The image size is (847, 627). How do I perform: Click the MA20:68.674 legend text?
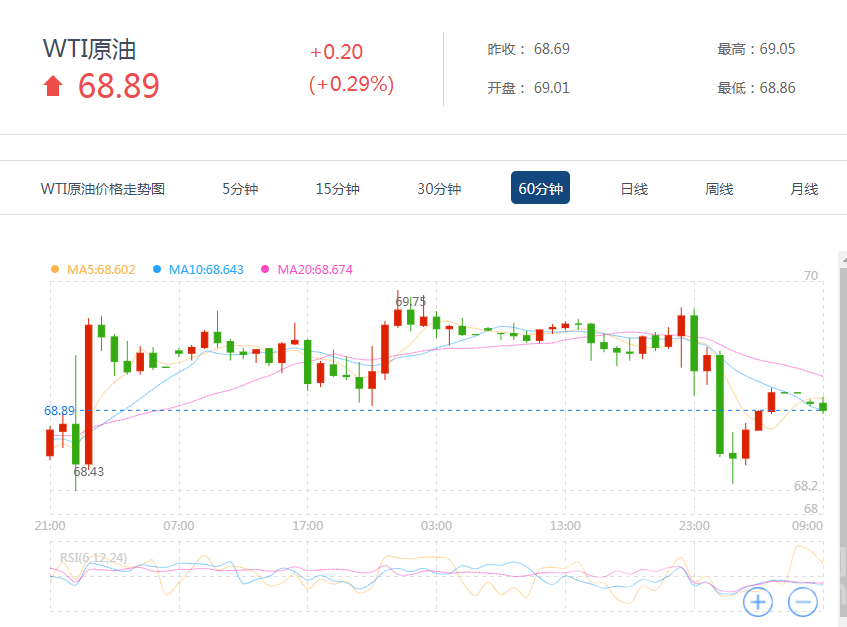(315, 269)
